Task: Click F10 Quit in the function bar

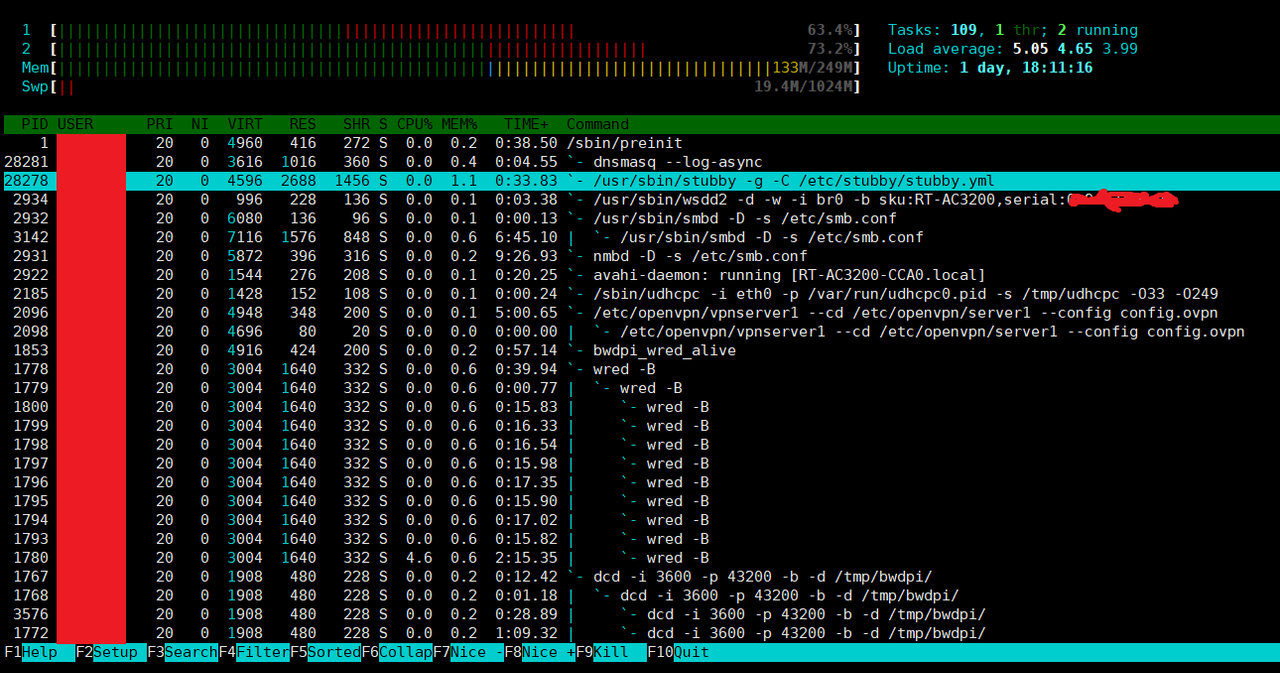Action: pos(678,652)
